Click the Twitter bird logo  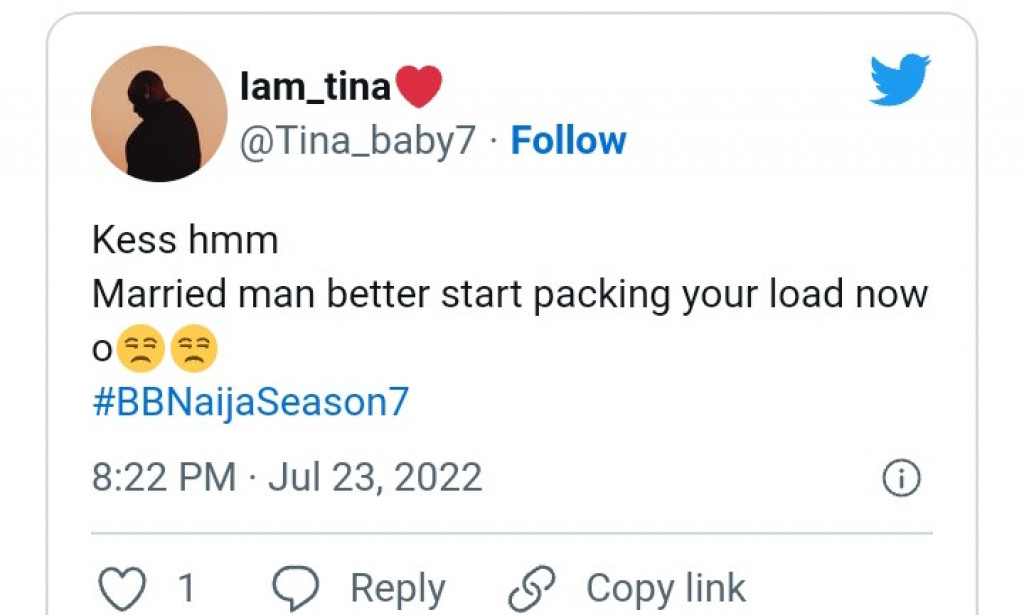[899, 80]
